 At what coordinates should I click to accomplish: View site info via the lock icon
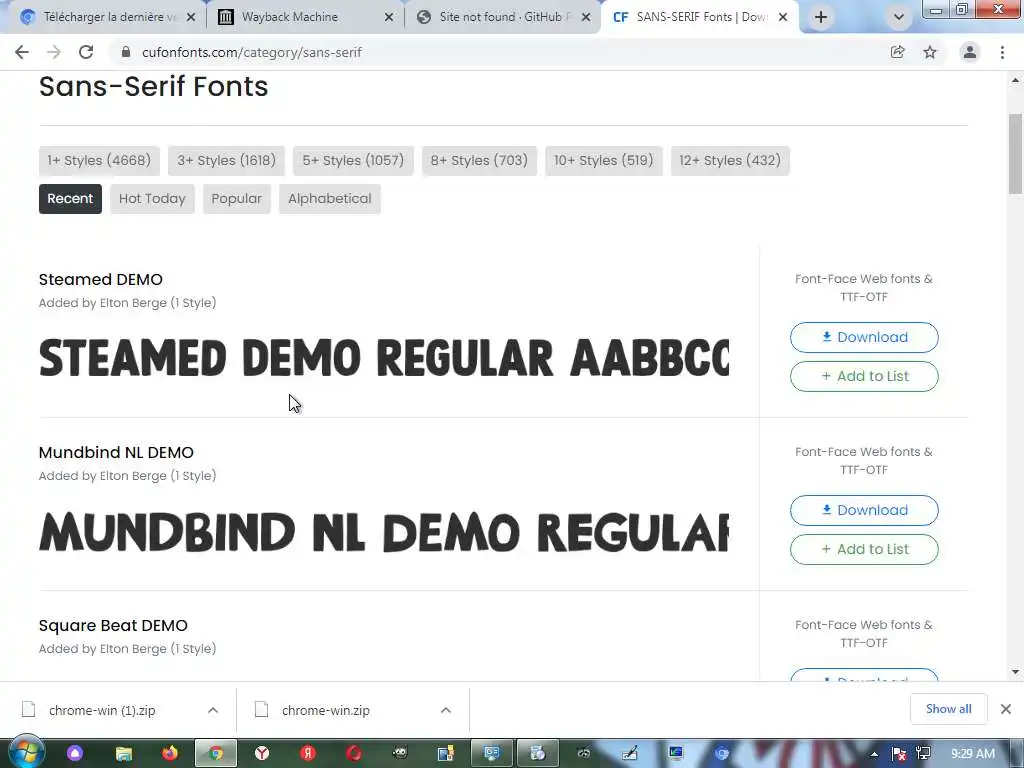pyautogui.click(x=126, y=52)
